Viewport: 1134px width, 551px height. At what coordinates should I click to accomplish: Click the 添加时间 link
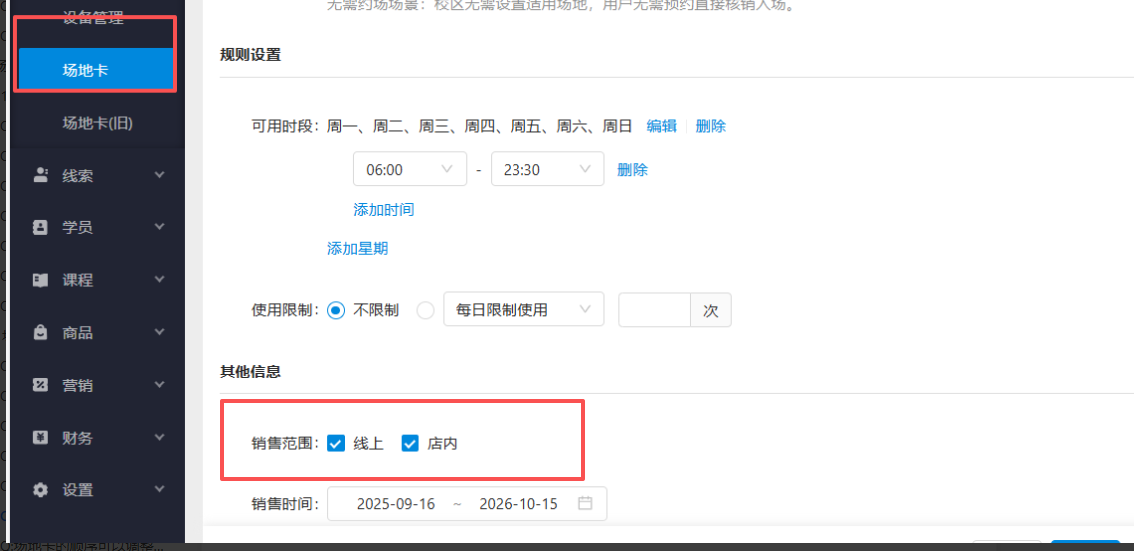click(x=383, y=210)
